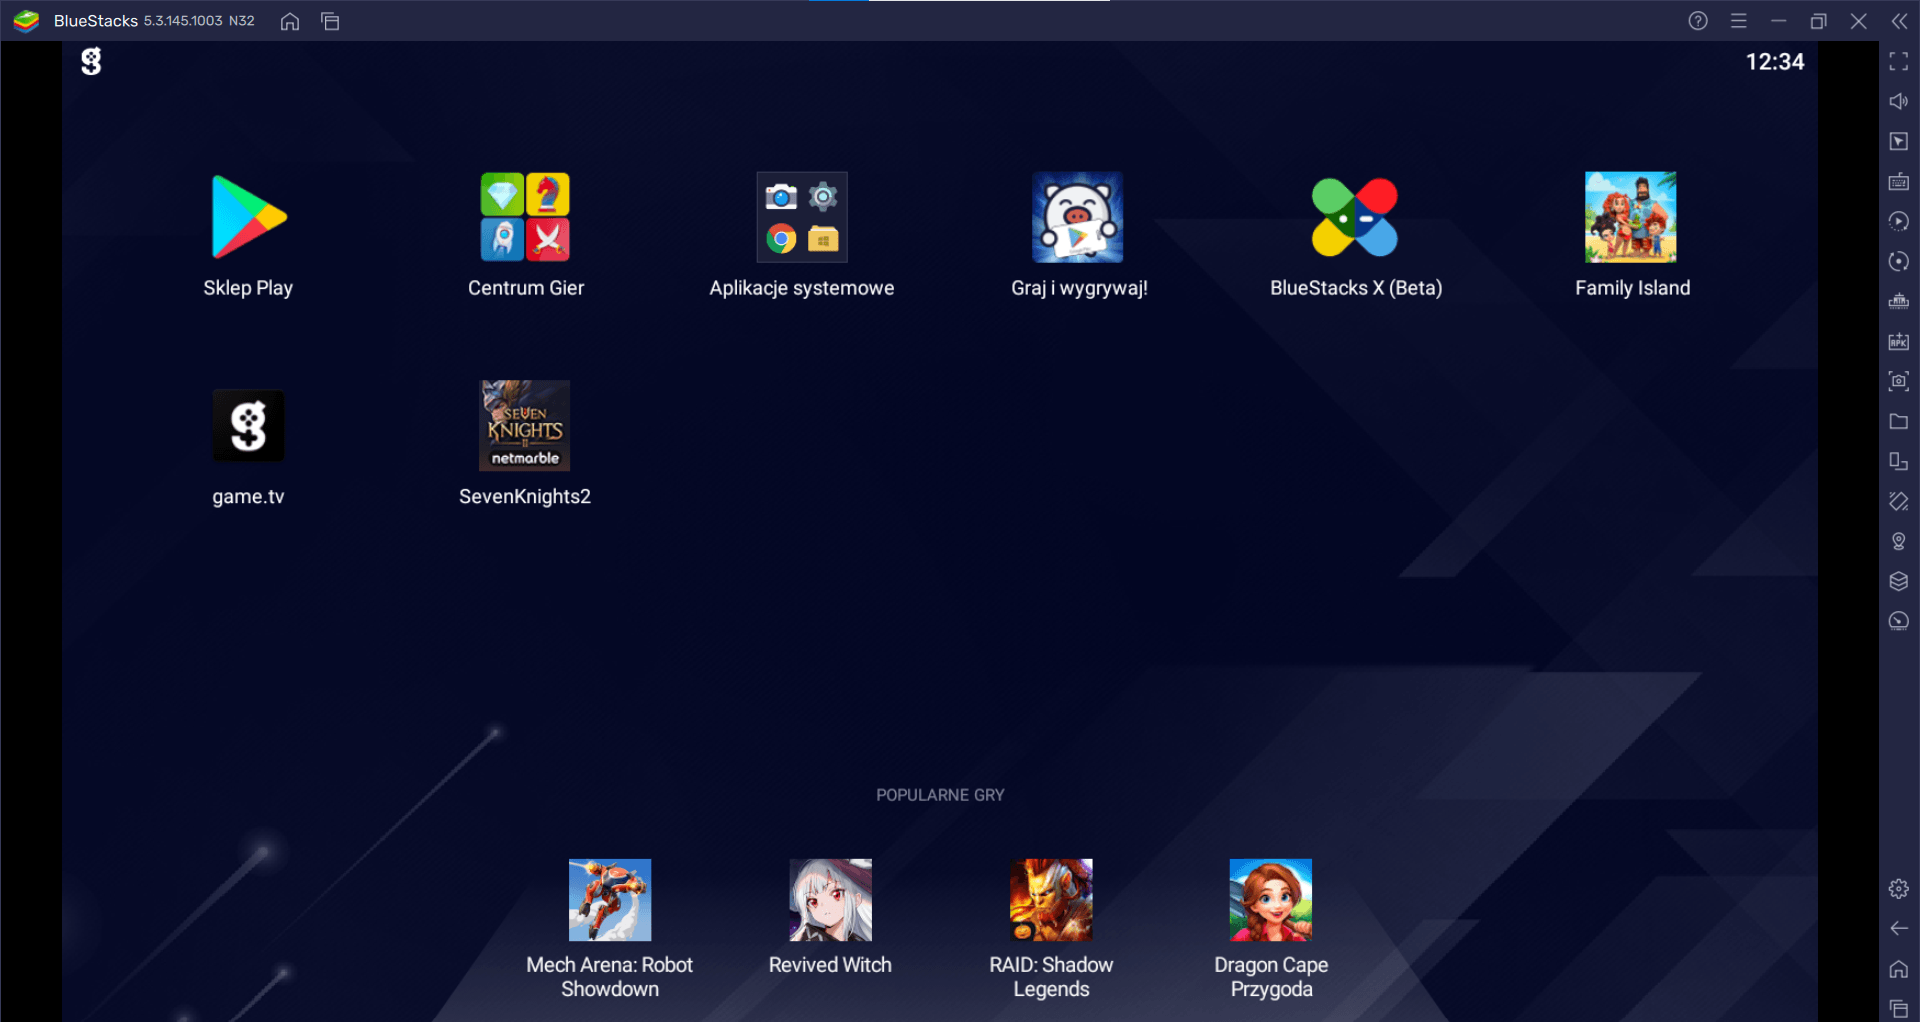The height and width of the screenshot is (1022, 1920).
Task: Enter fullscreen mode from sidebar
Action: tap(1899, 62)
